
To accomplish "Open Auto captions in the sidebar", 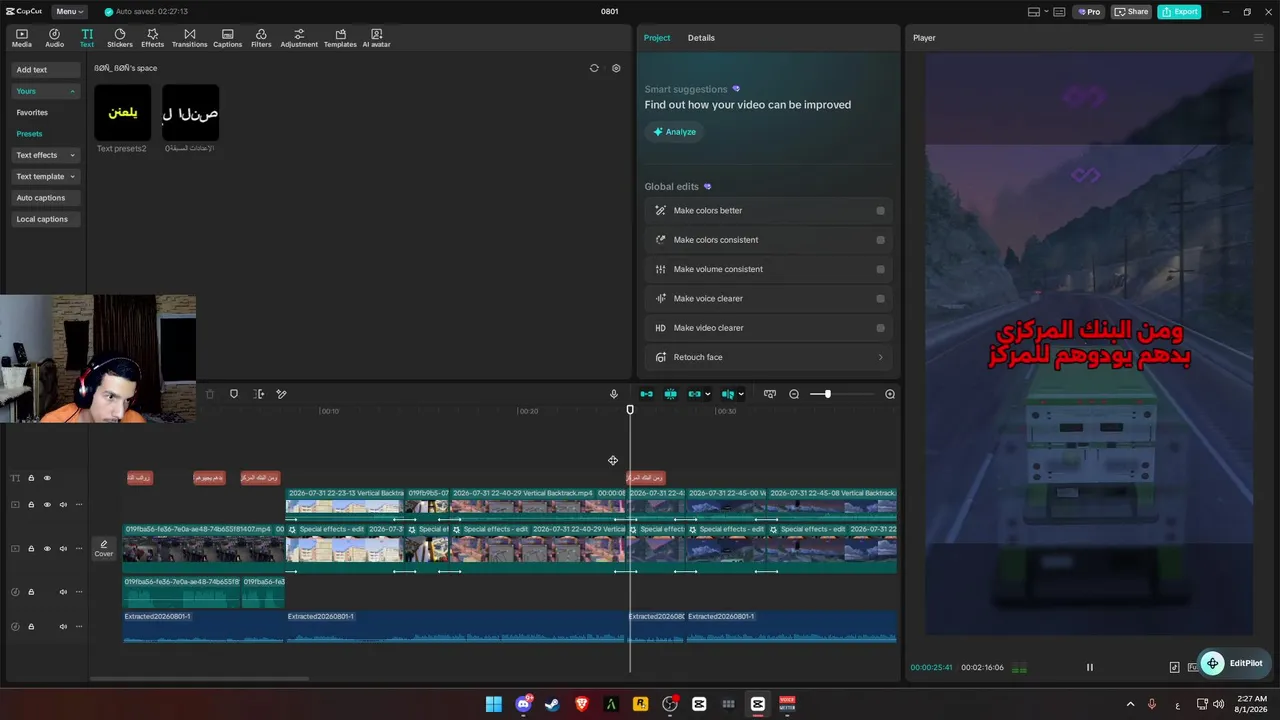I will pyautogui.click(x=46, y=198).
